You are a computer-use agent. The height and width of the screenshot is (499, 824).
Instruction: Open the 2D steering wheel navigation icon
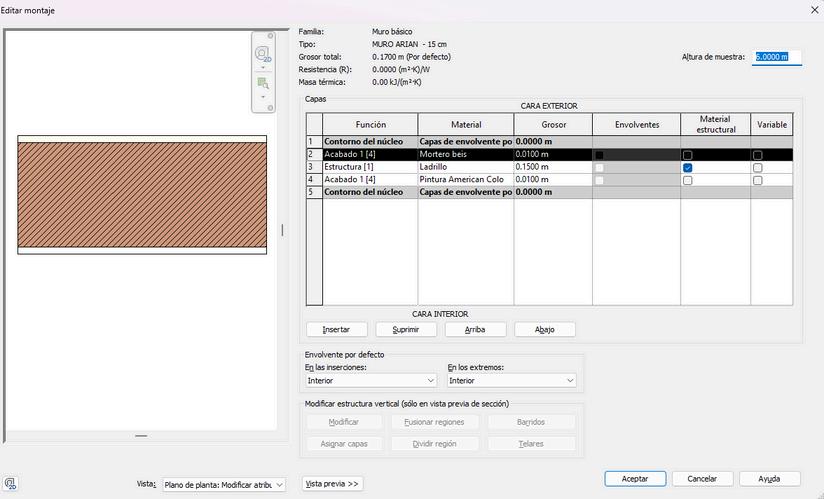[x=262, y=54]
